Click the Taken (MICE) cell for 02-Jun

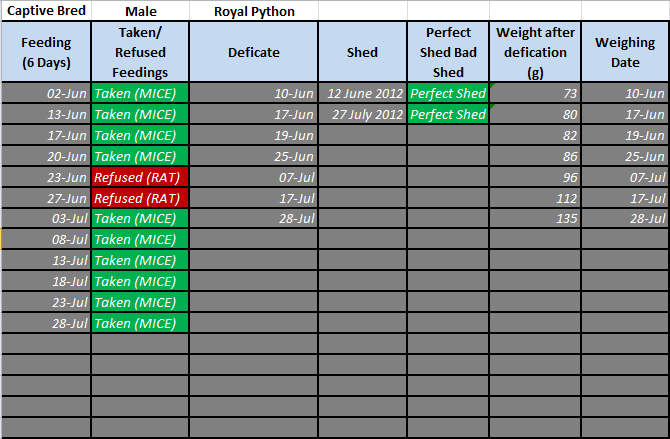[140, 93]
